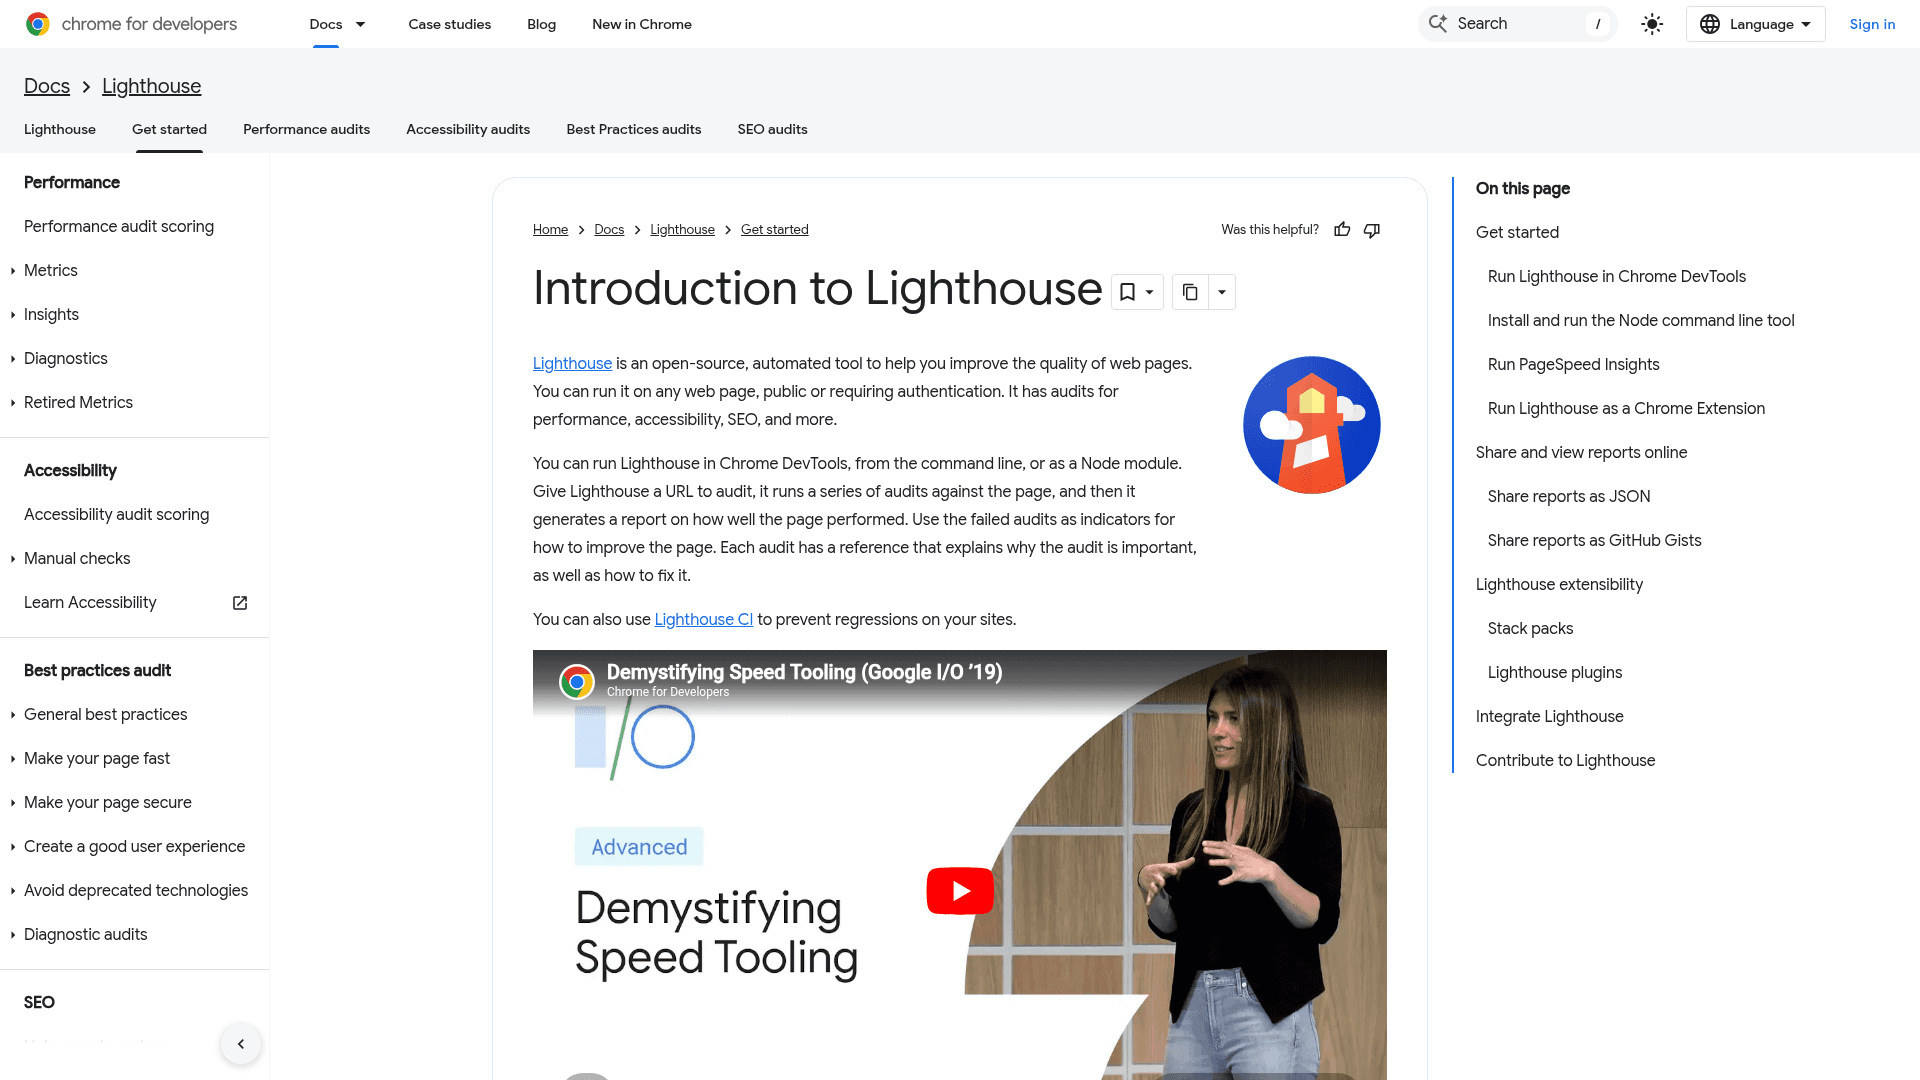Click the thumbs up helpful icon

tap(1342, 230)
